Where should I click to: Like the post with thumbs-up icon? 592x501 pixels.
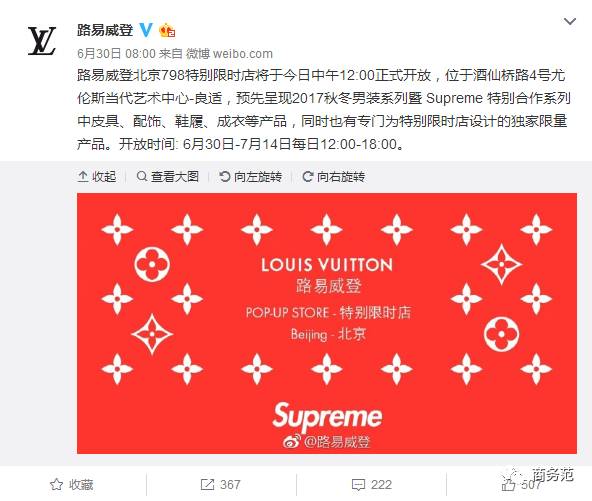tap(509, 484)
